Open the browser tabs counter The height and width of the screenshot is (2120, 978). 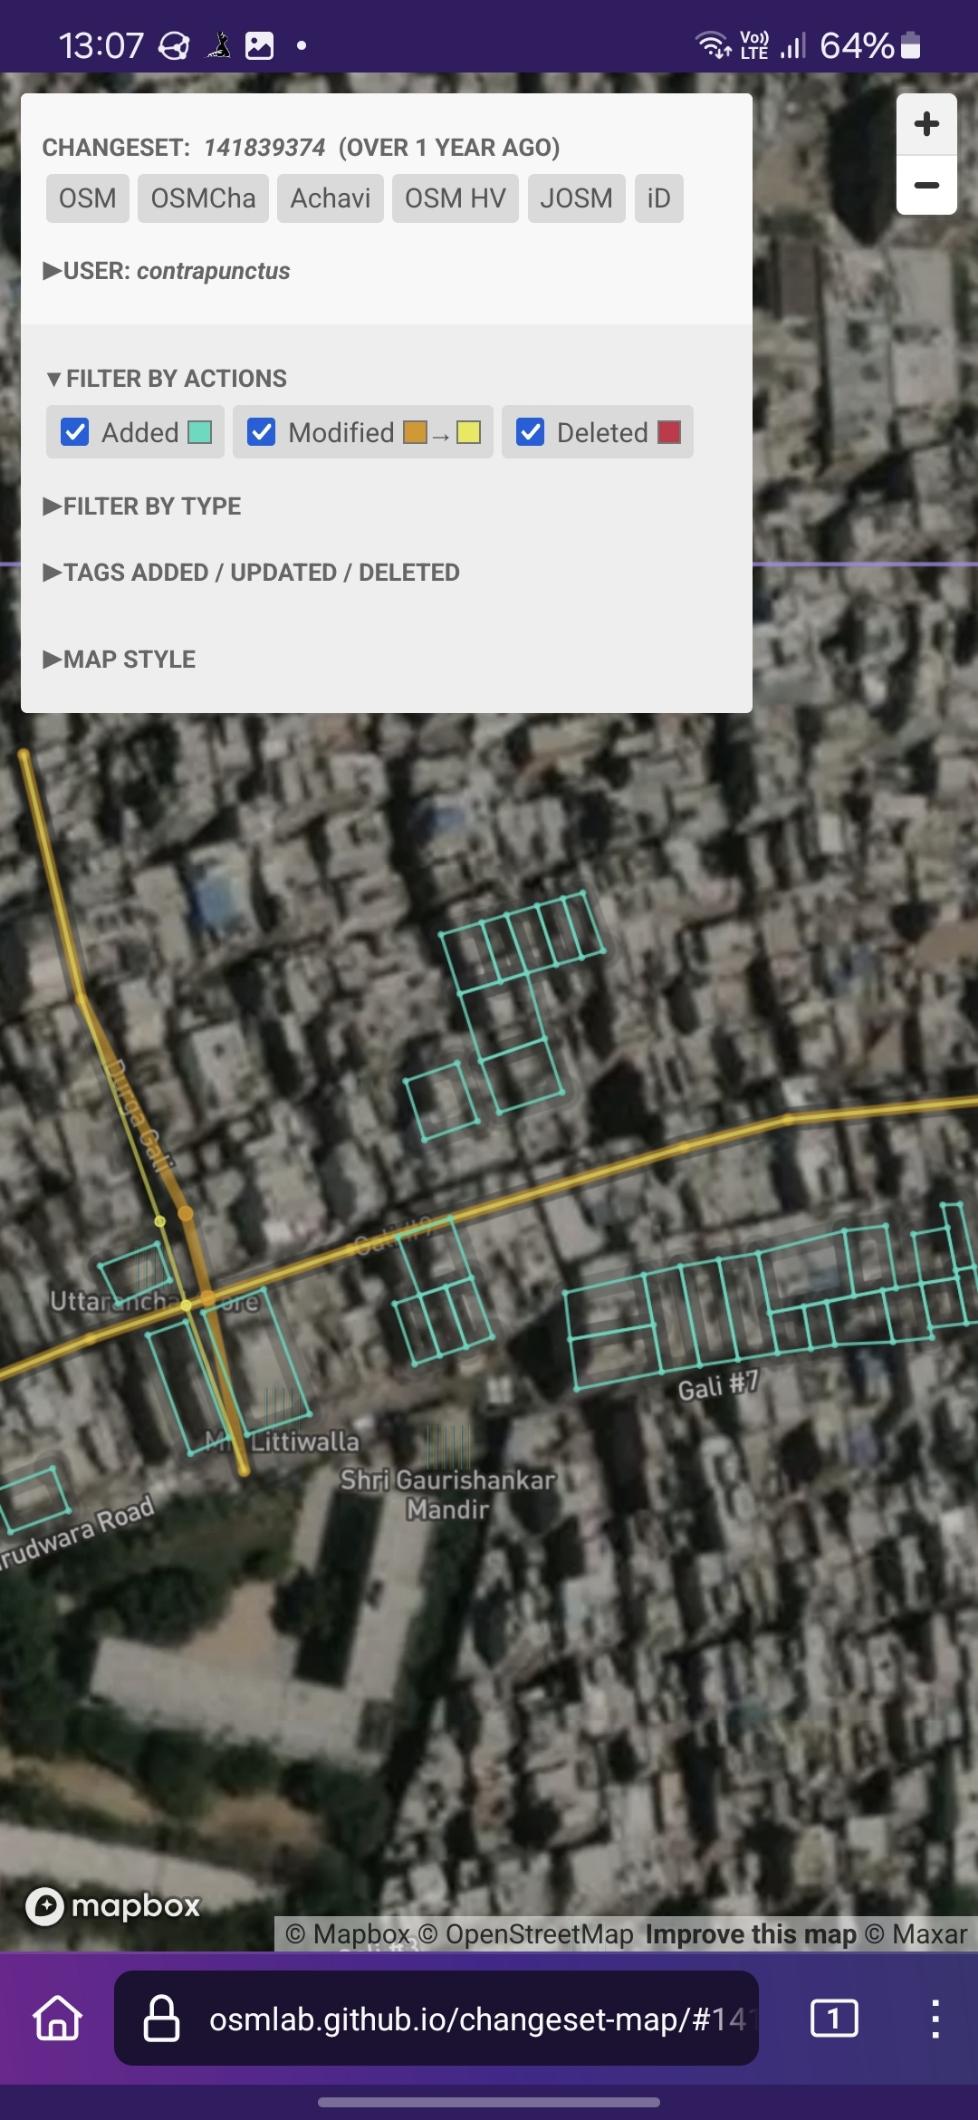(833, 2018)
